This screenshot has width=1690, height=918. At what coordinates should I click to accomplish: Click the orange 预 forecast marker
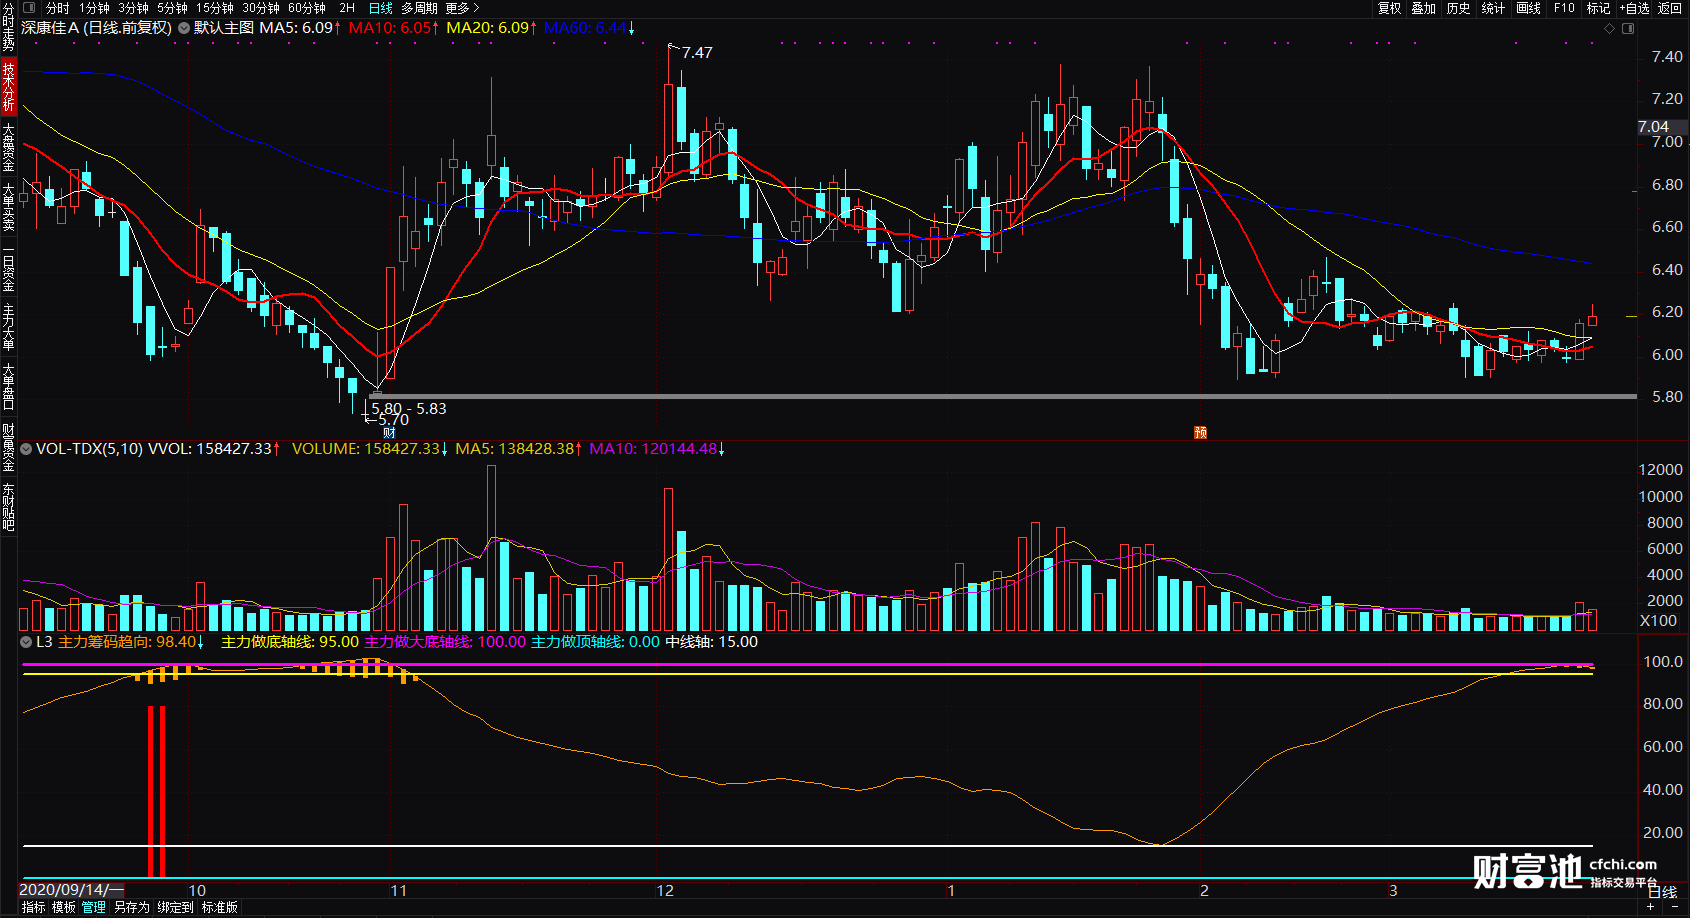tap(1201, 432)
